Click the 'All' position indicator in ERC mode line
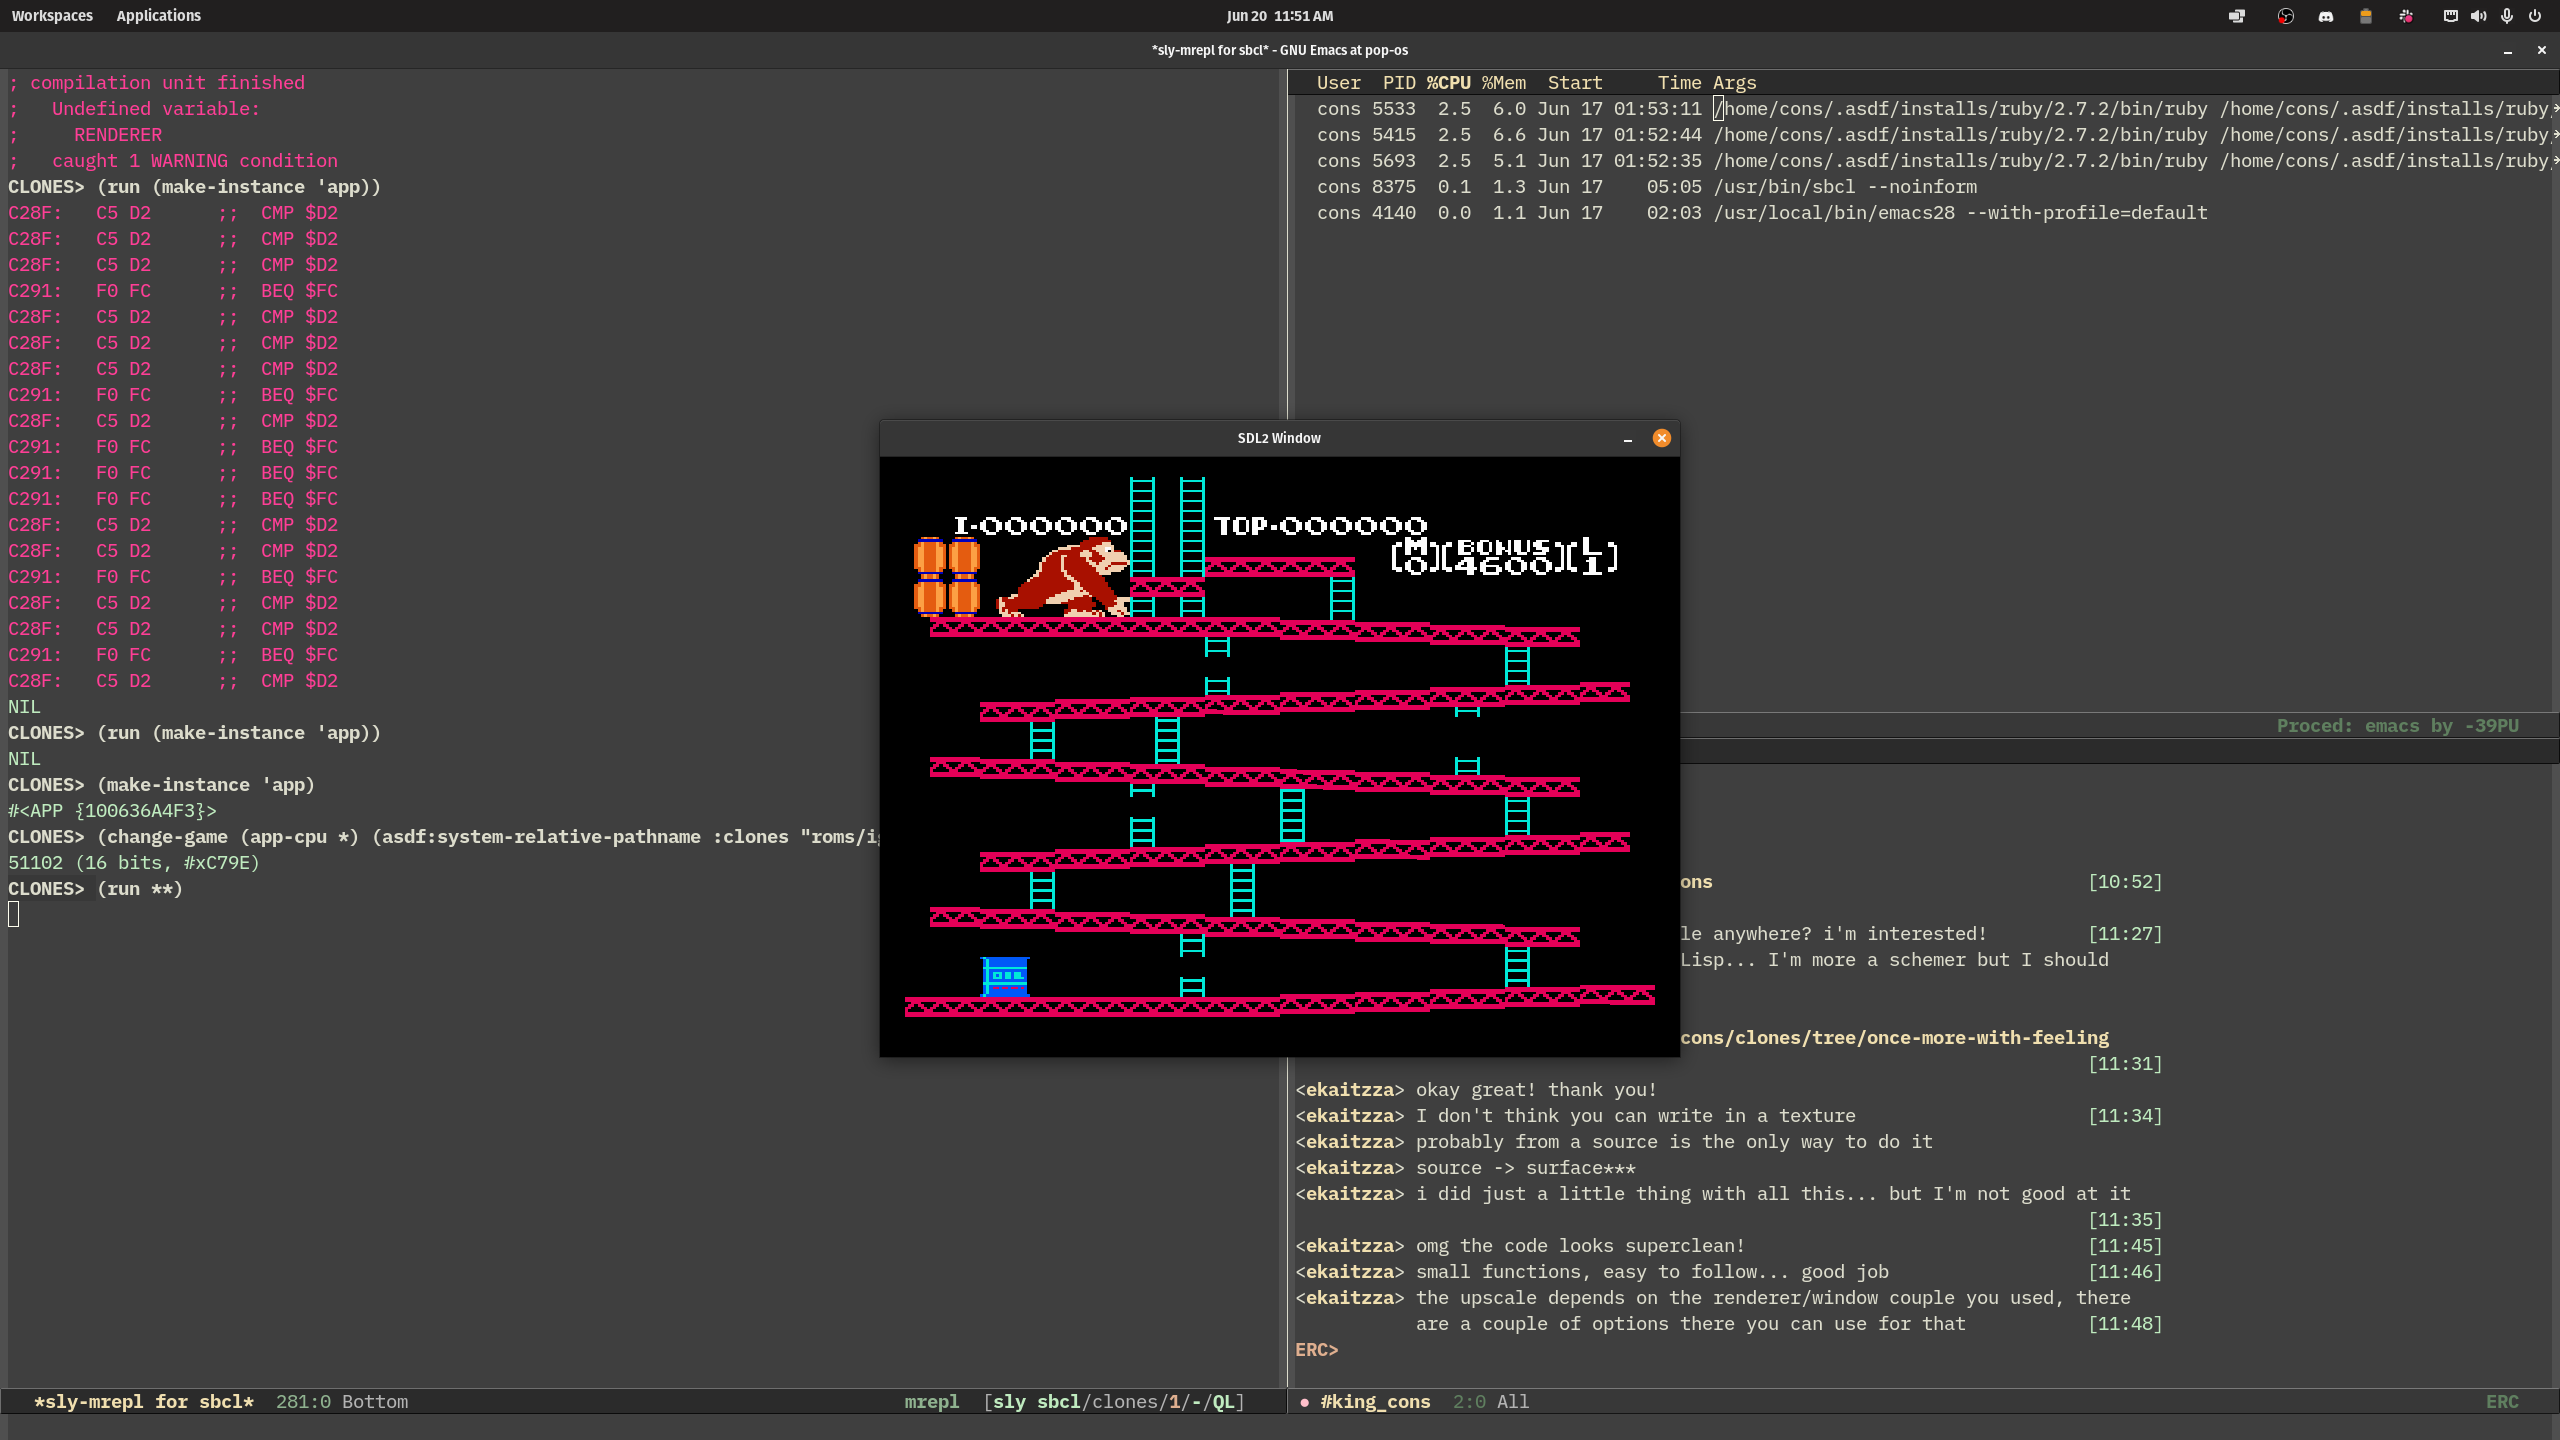This screenshot has height=1440, width=2560. [1512, 1402]
